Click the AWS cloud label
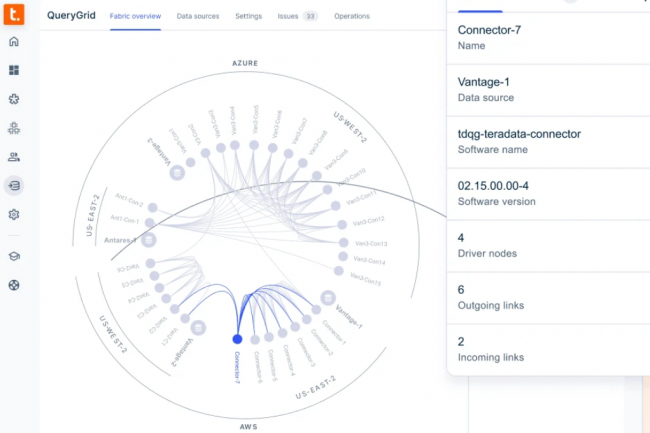Image resolution: width=650 pixels, height=433 pixels. tap(248, 427)
